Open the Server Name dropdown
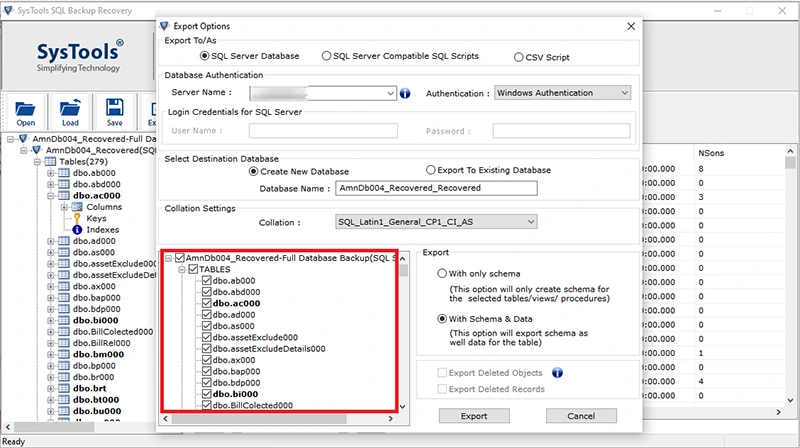Viewport: 800px width, 448px height. [390, 93]
